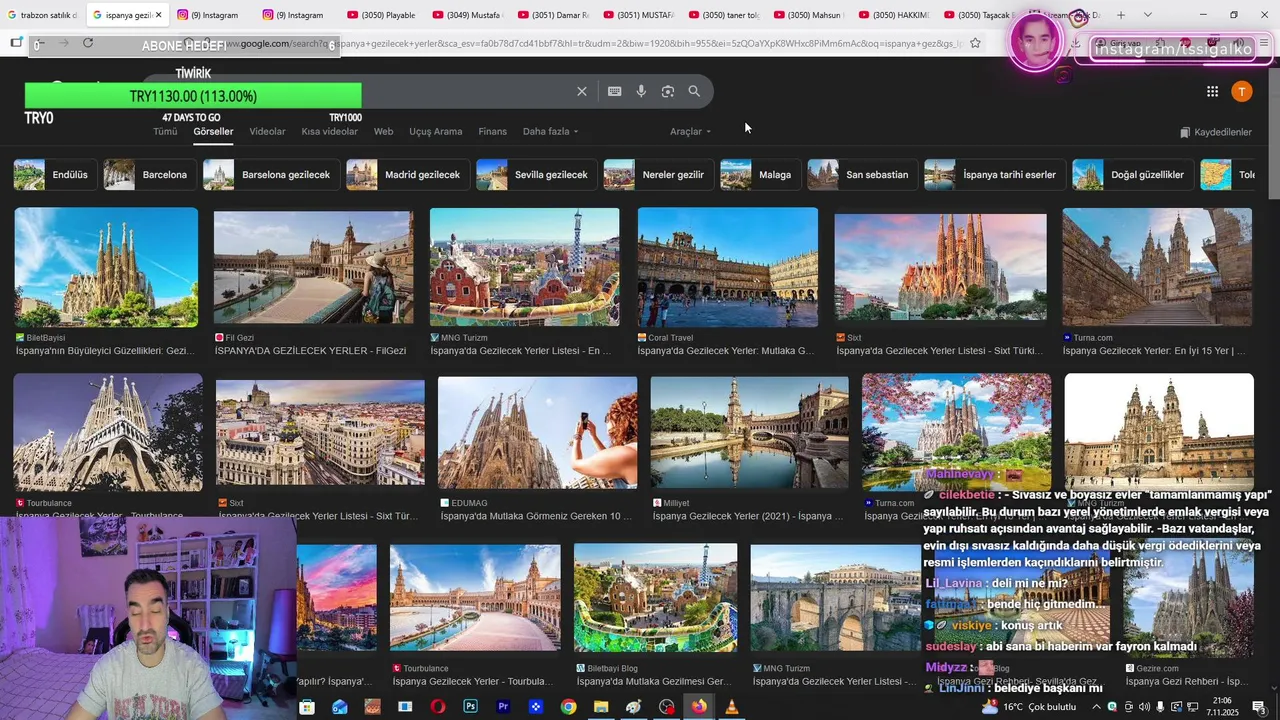Launch Opera from the taskbar

(438, 707)
